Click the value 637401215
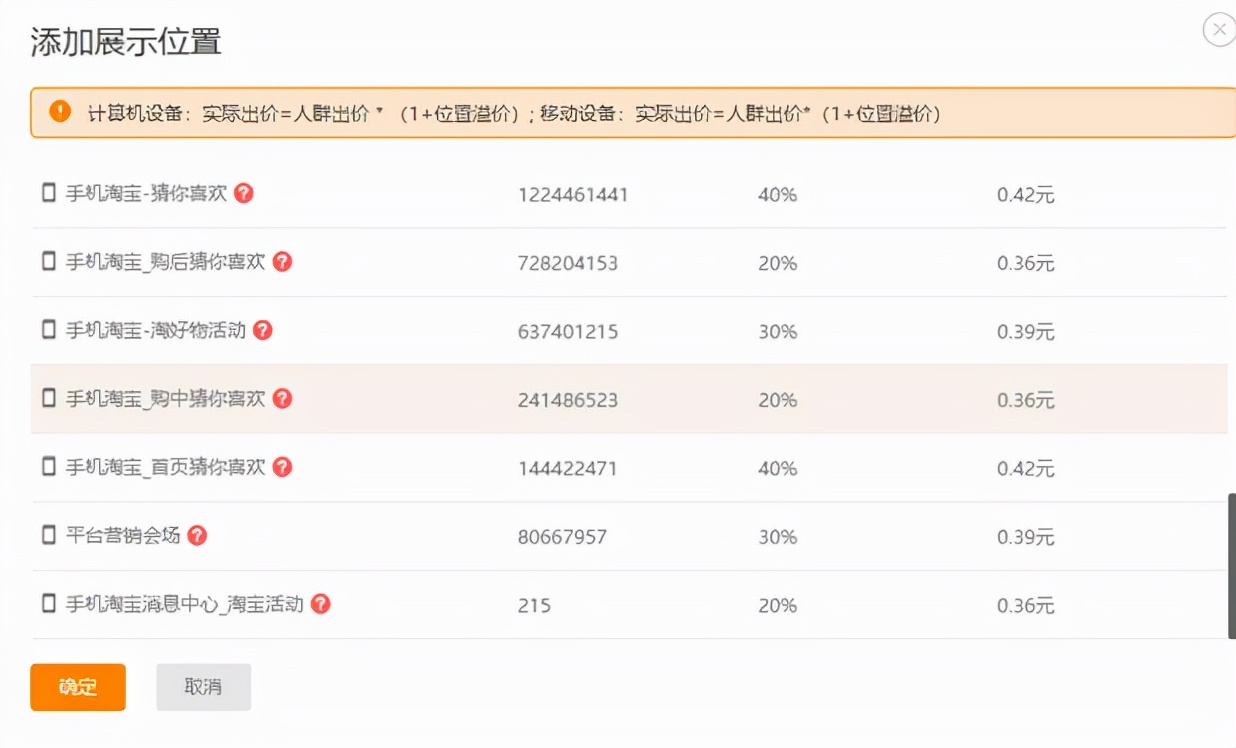Screen dimensions: 1236x748 (x=568, y=331)
